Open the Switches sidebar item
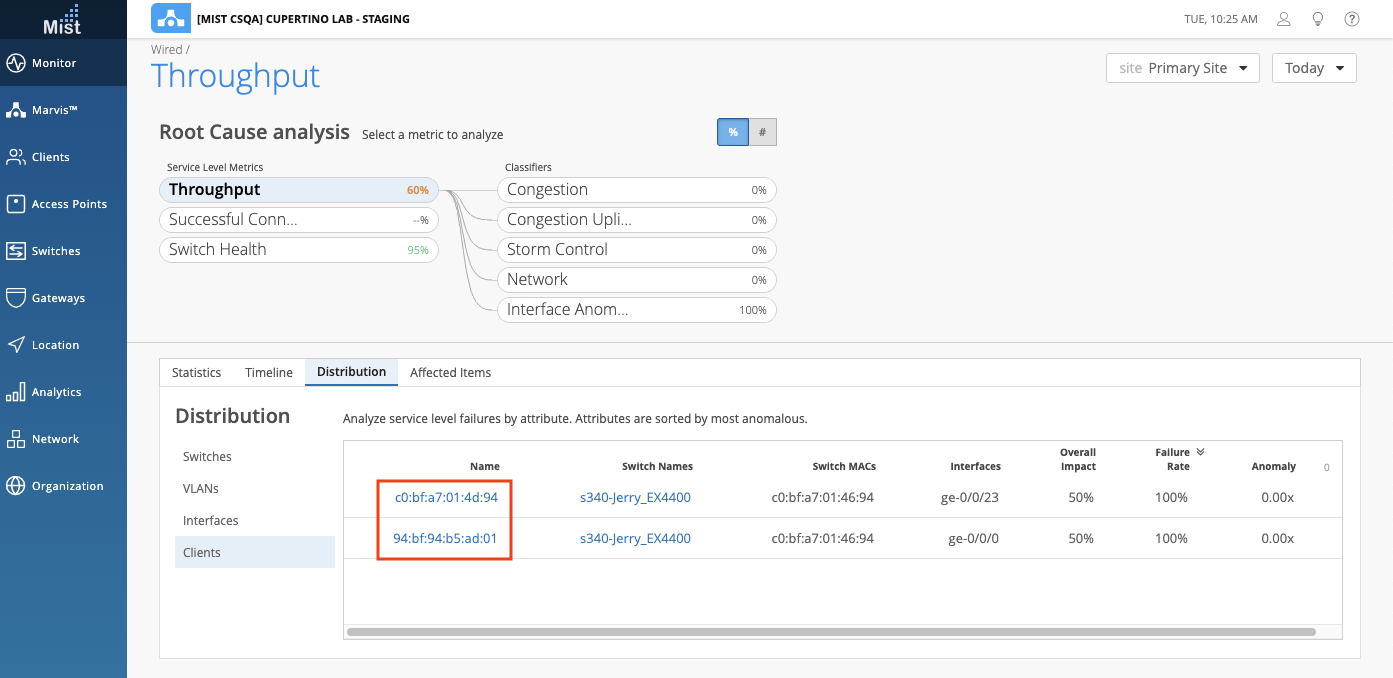 55,251
